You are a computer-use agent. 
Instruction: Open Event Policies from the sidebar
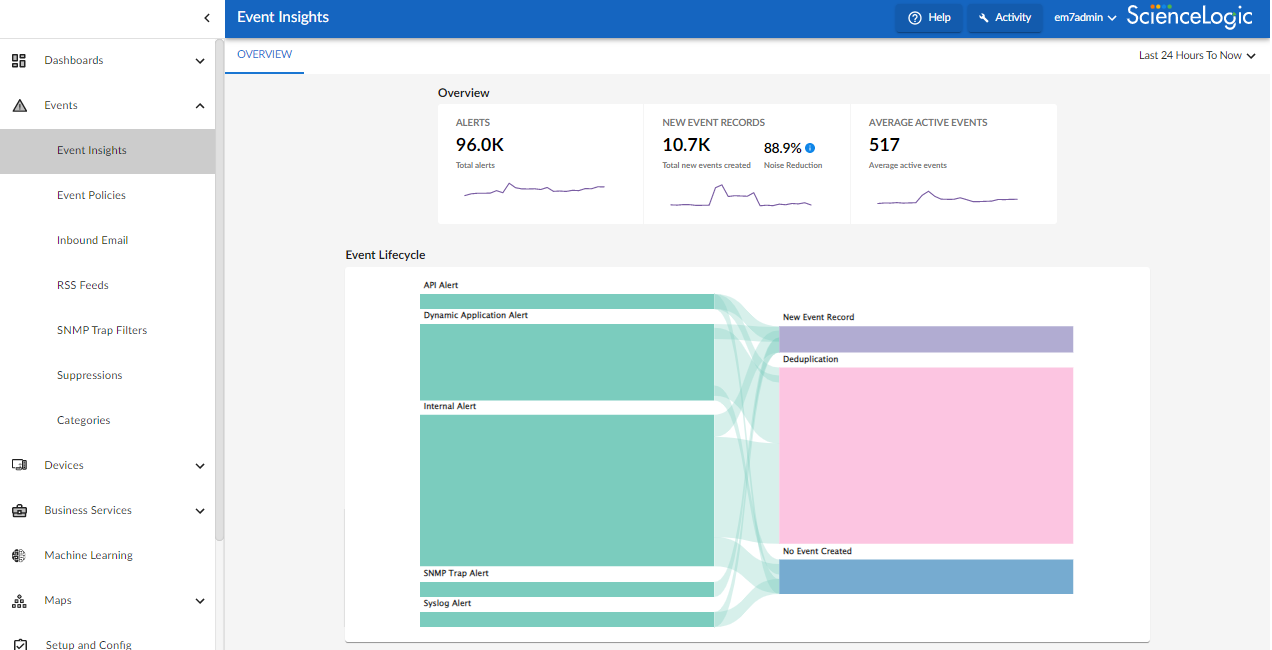[90, 195]
